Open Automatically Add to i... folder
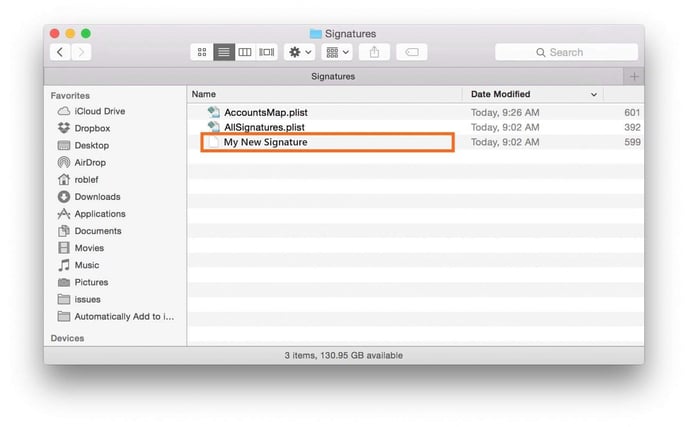This screenshot has height=427, width=688. 124,316
